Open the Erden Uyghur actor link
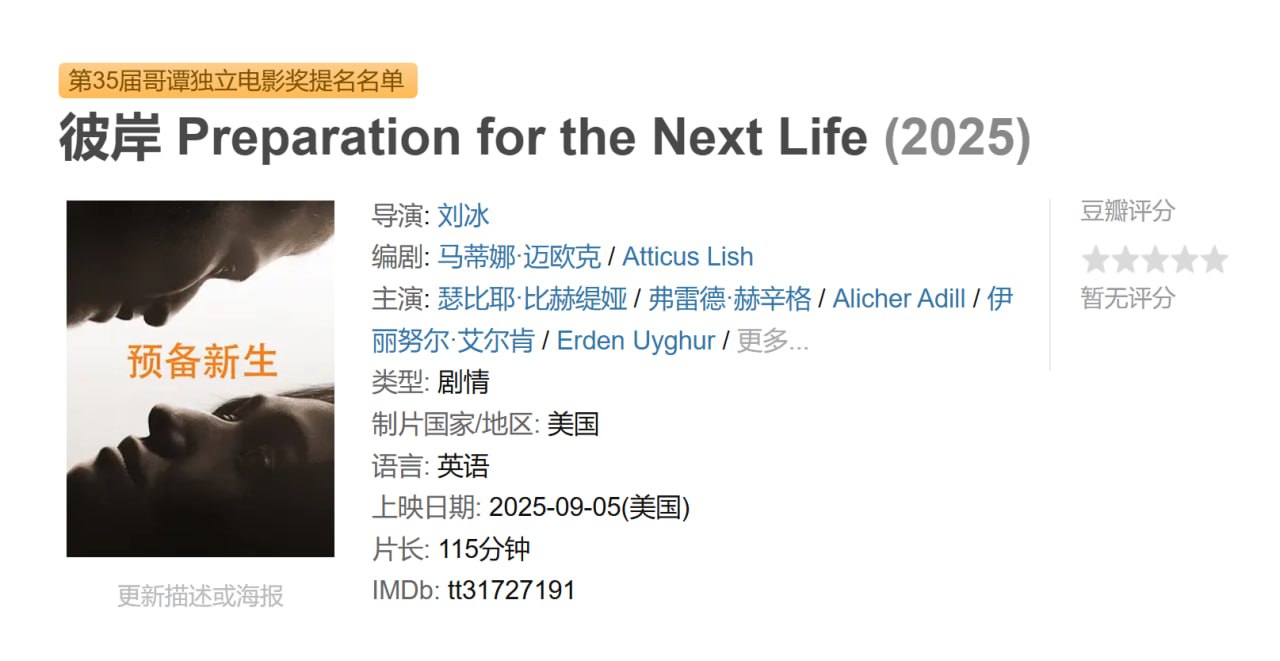The image size is (1280, 661). [635, 341]
